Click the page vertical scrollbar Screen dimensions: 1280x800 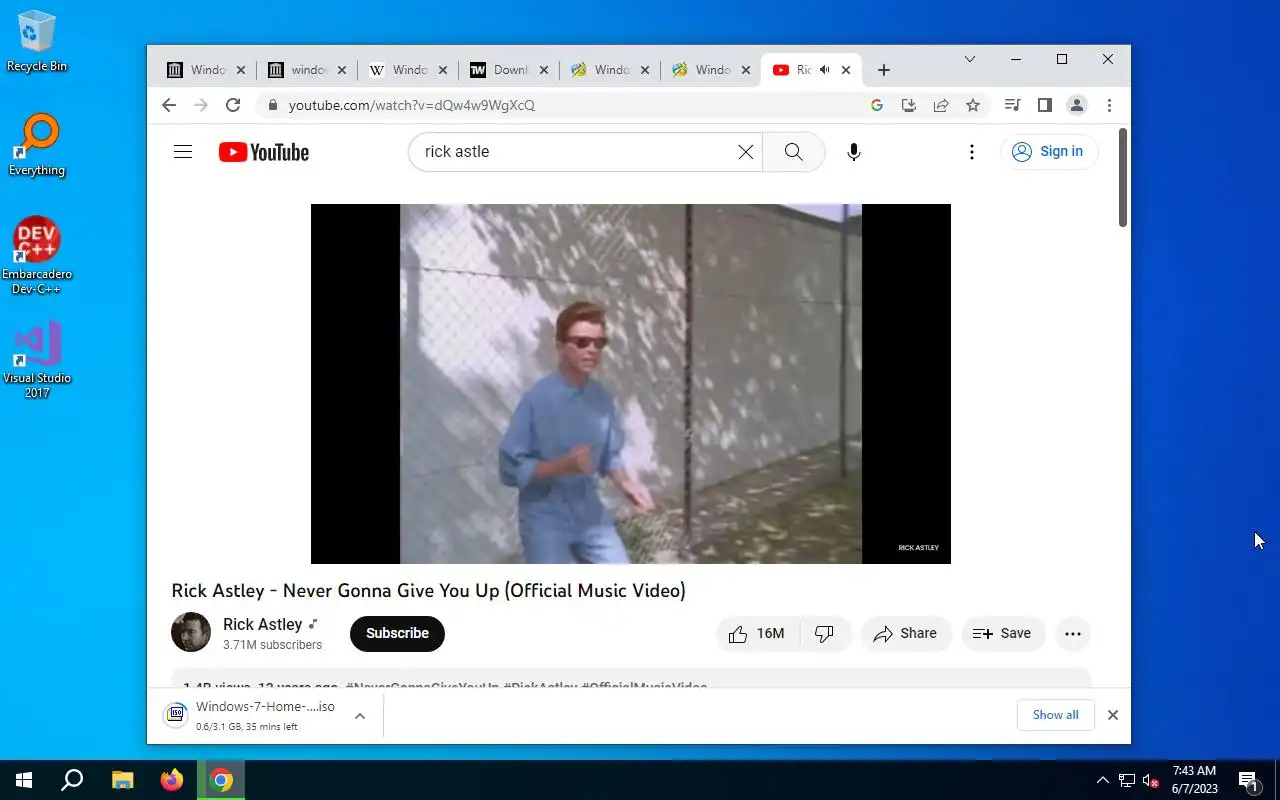[1123, 178]
